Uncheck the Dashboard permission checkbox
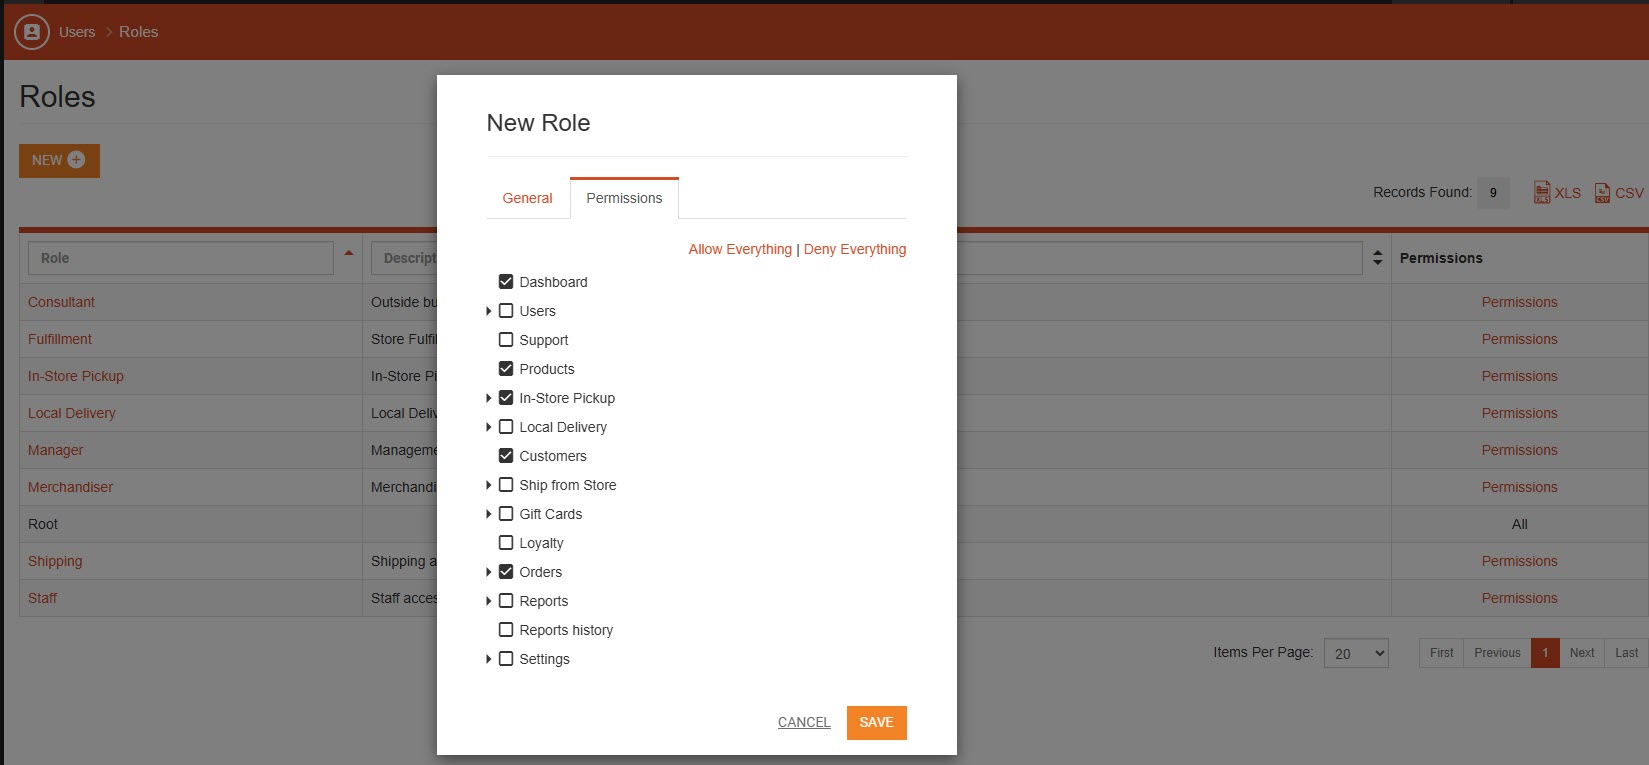This screenshot has width=1649, height=765. [x=506, y=282]
